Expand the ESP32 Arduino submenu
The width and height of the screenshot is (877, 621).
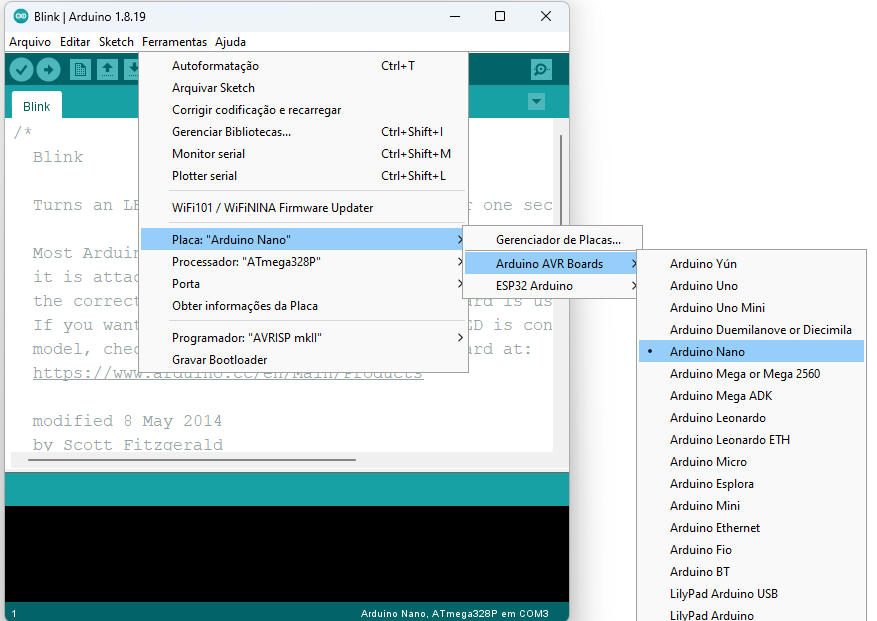click(x=553, y=286)
